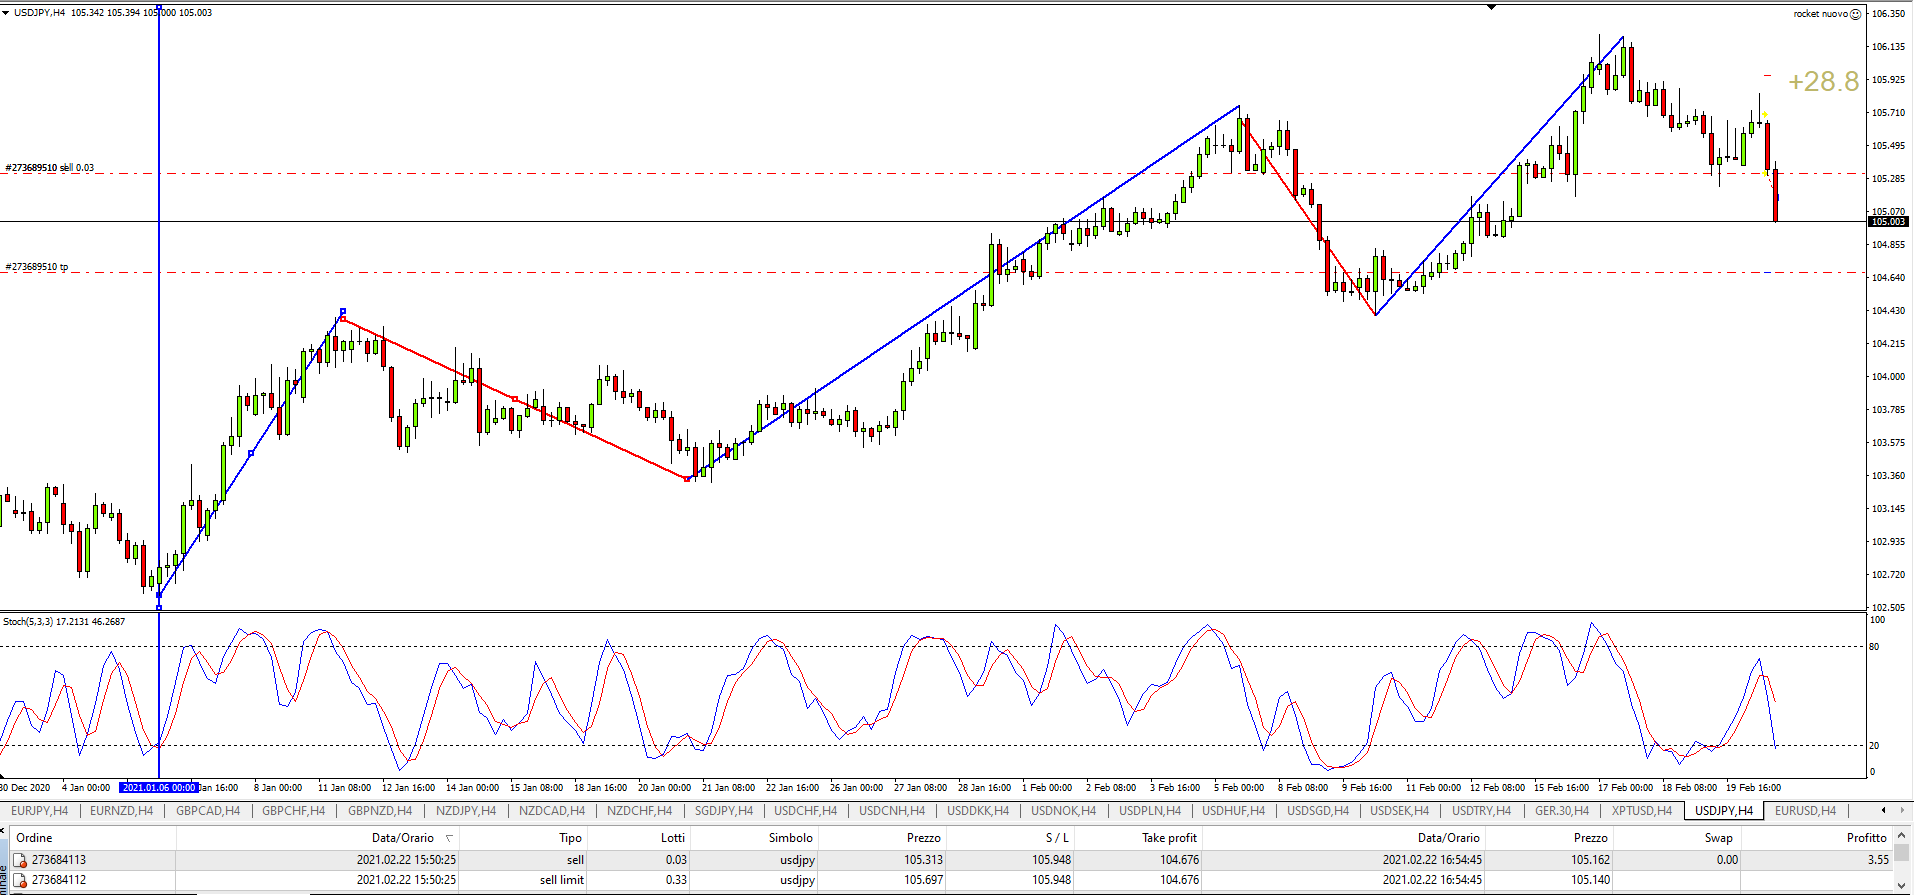The width and height of the screenshot is (1914, 895).
Task: Open the USDHUF,H4 chart tab
Action: click(x=1233, y=811)
